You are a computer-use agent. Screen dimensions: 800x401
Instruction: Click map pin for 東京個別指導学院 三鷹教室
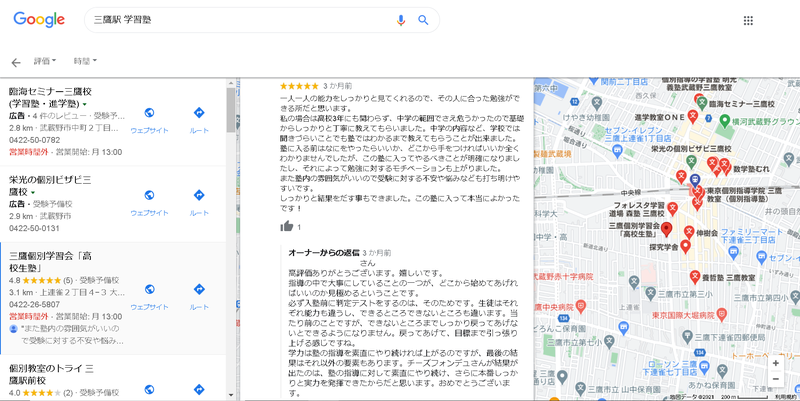coord(698,192)
